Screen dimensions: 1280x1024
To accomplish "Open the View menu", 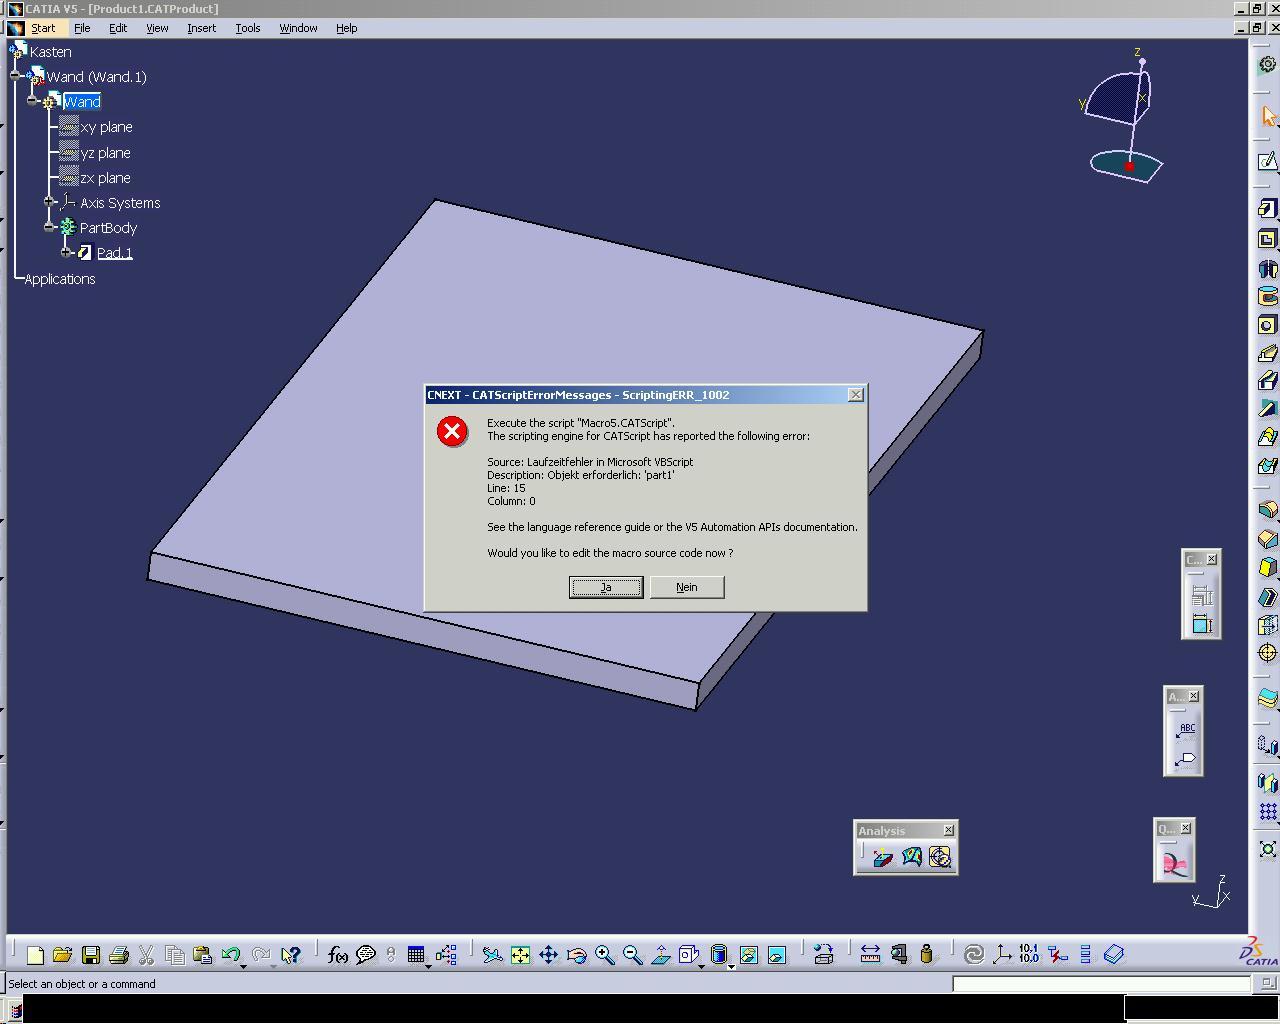I will point(157,28).
